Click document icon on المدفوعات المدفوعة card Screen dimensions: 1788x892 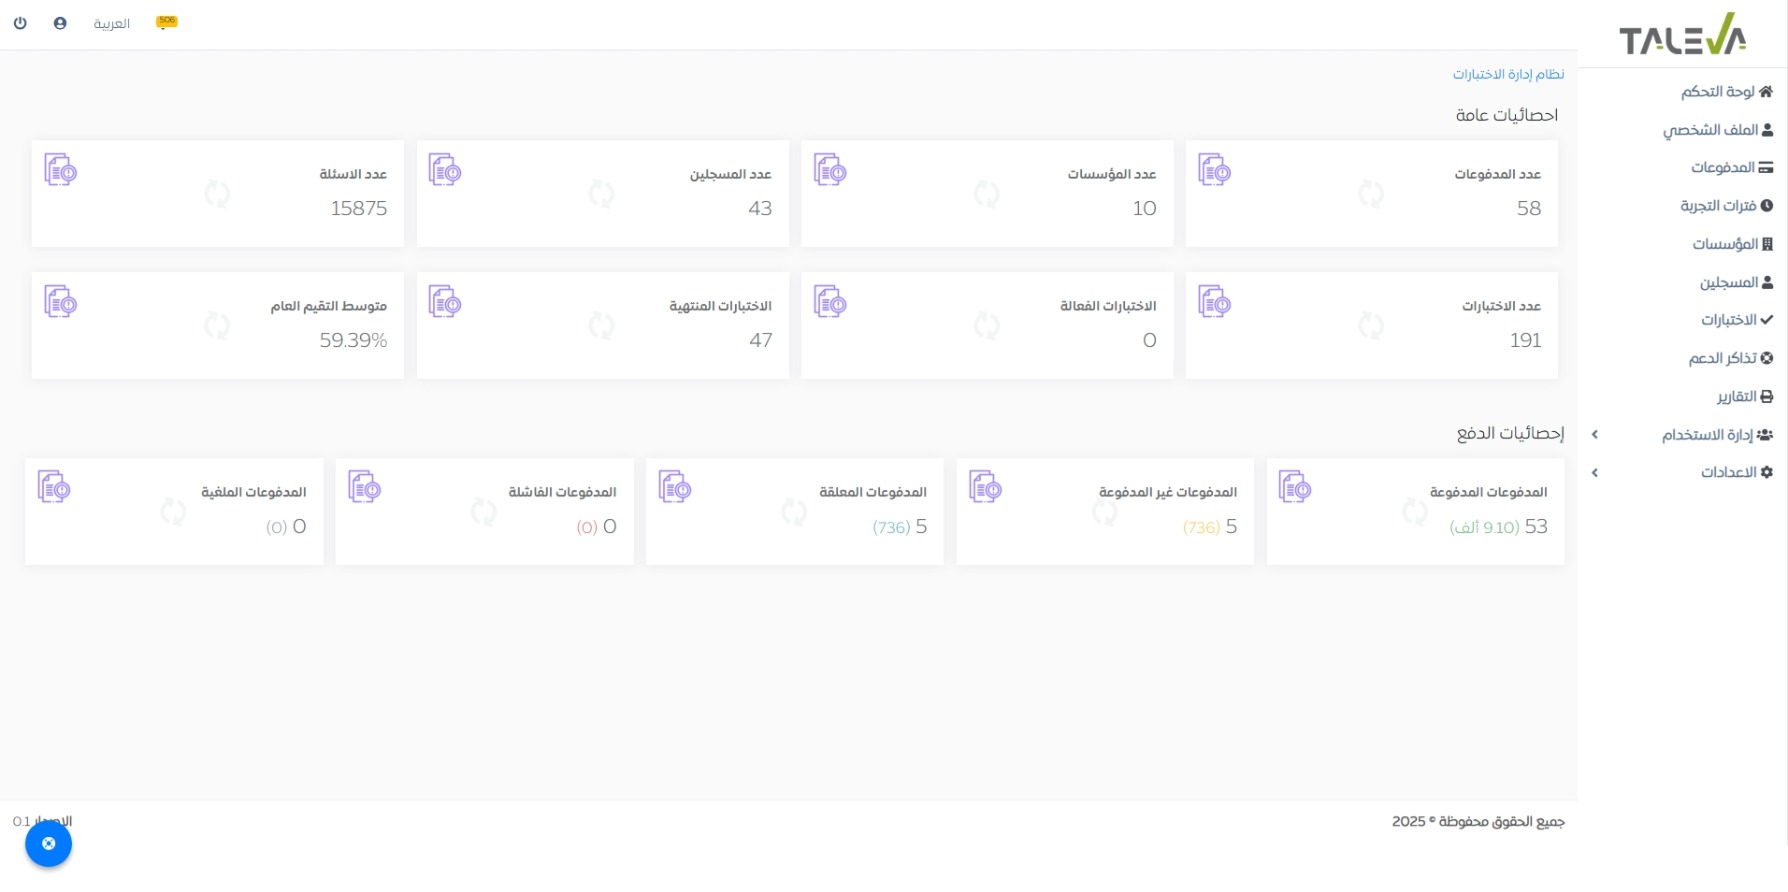pyautogui.click(x=1295, y=488)
